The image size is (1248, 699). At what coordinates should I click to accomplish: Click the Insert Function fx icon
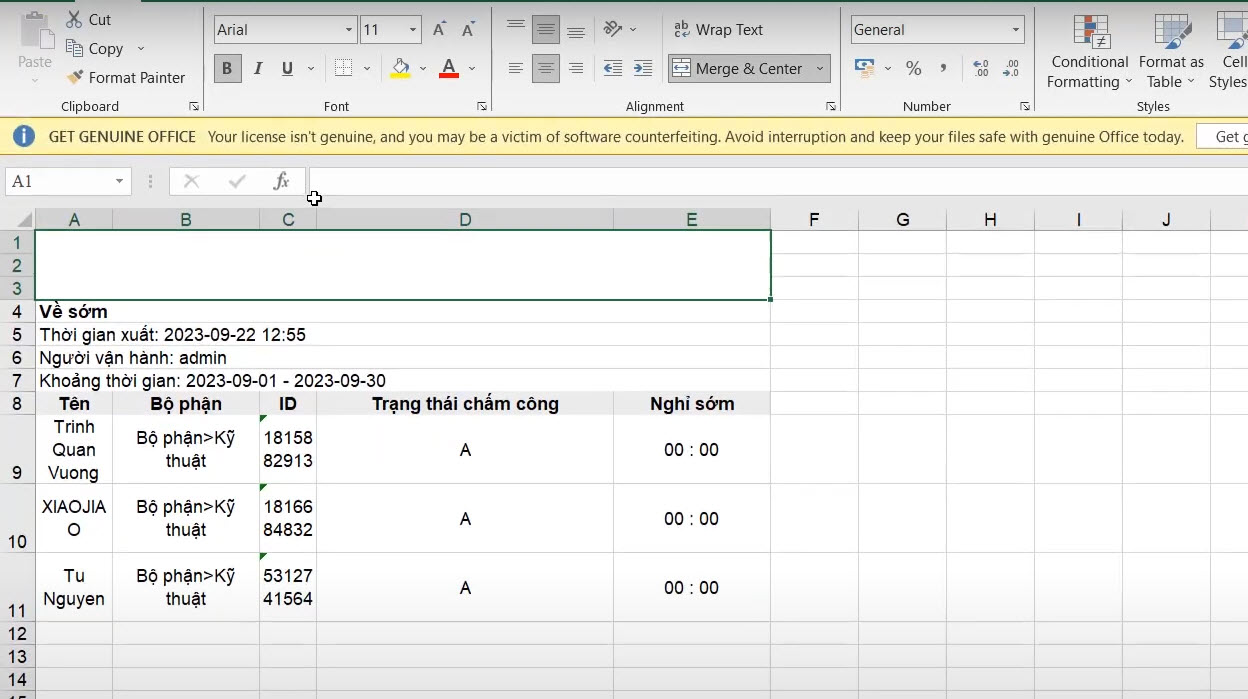point(281,181)
